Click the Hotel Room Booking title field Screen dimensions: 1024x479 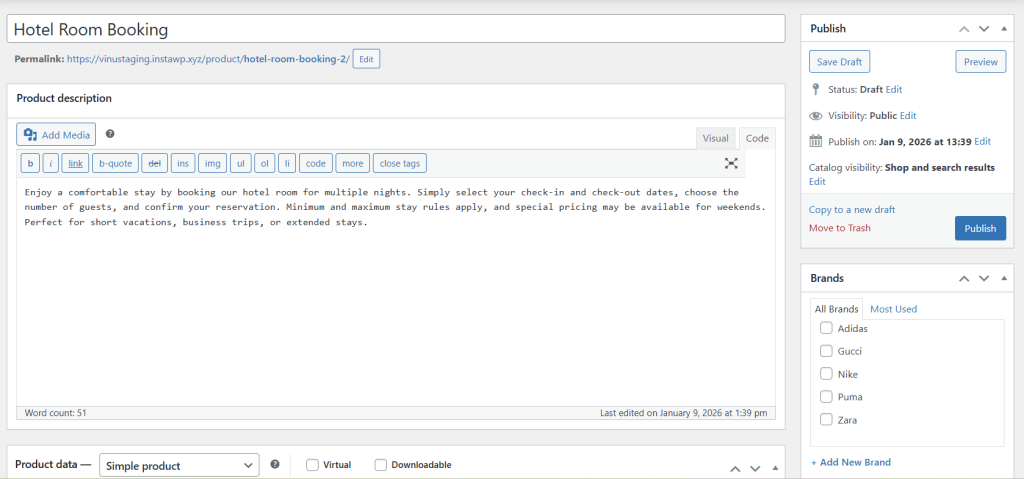pos(396,29)
